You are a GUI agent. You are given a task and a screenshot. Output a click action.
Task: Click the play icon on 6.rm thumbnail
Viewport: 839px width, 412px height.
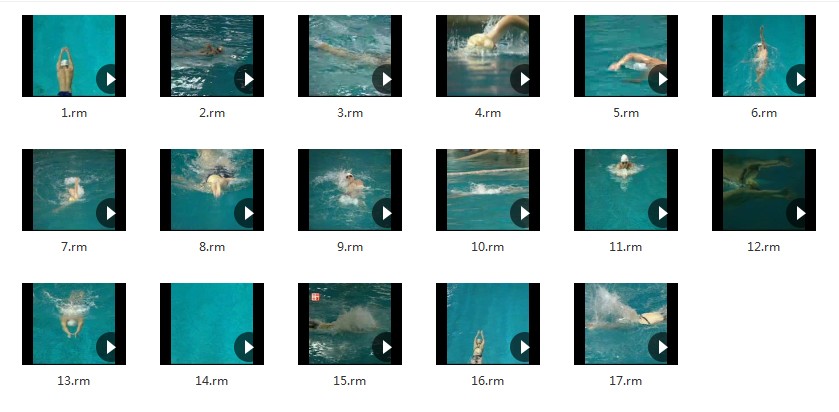[800, 79]
